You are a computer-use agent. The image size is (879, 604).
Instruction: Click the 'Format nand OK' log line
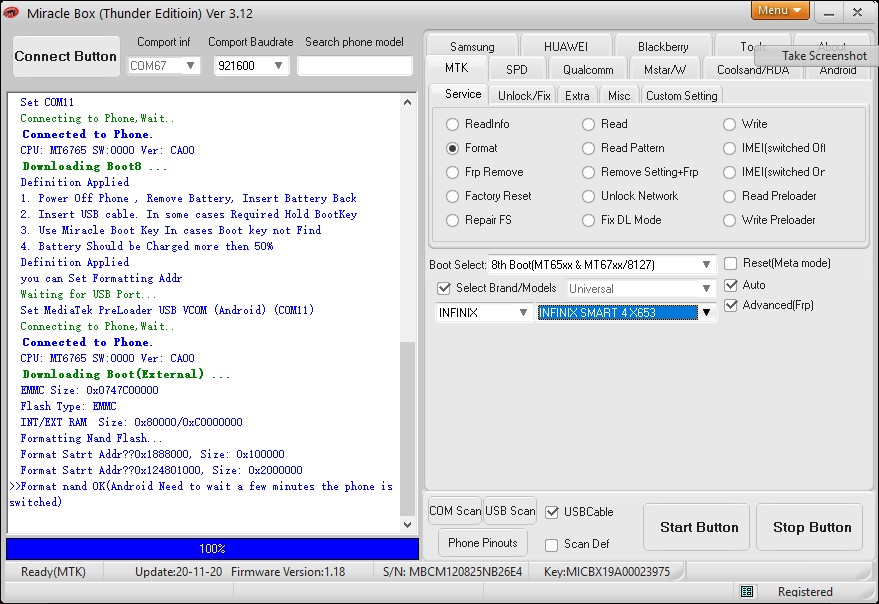click(x=201, y=494)
